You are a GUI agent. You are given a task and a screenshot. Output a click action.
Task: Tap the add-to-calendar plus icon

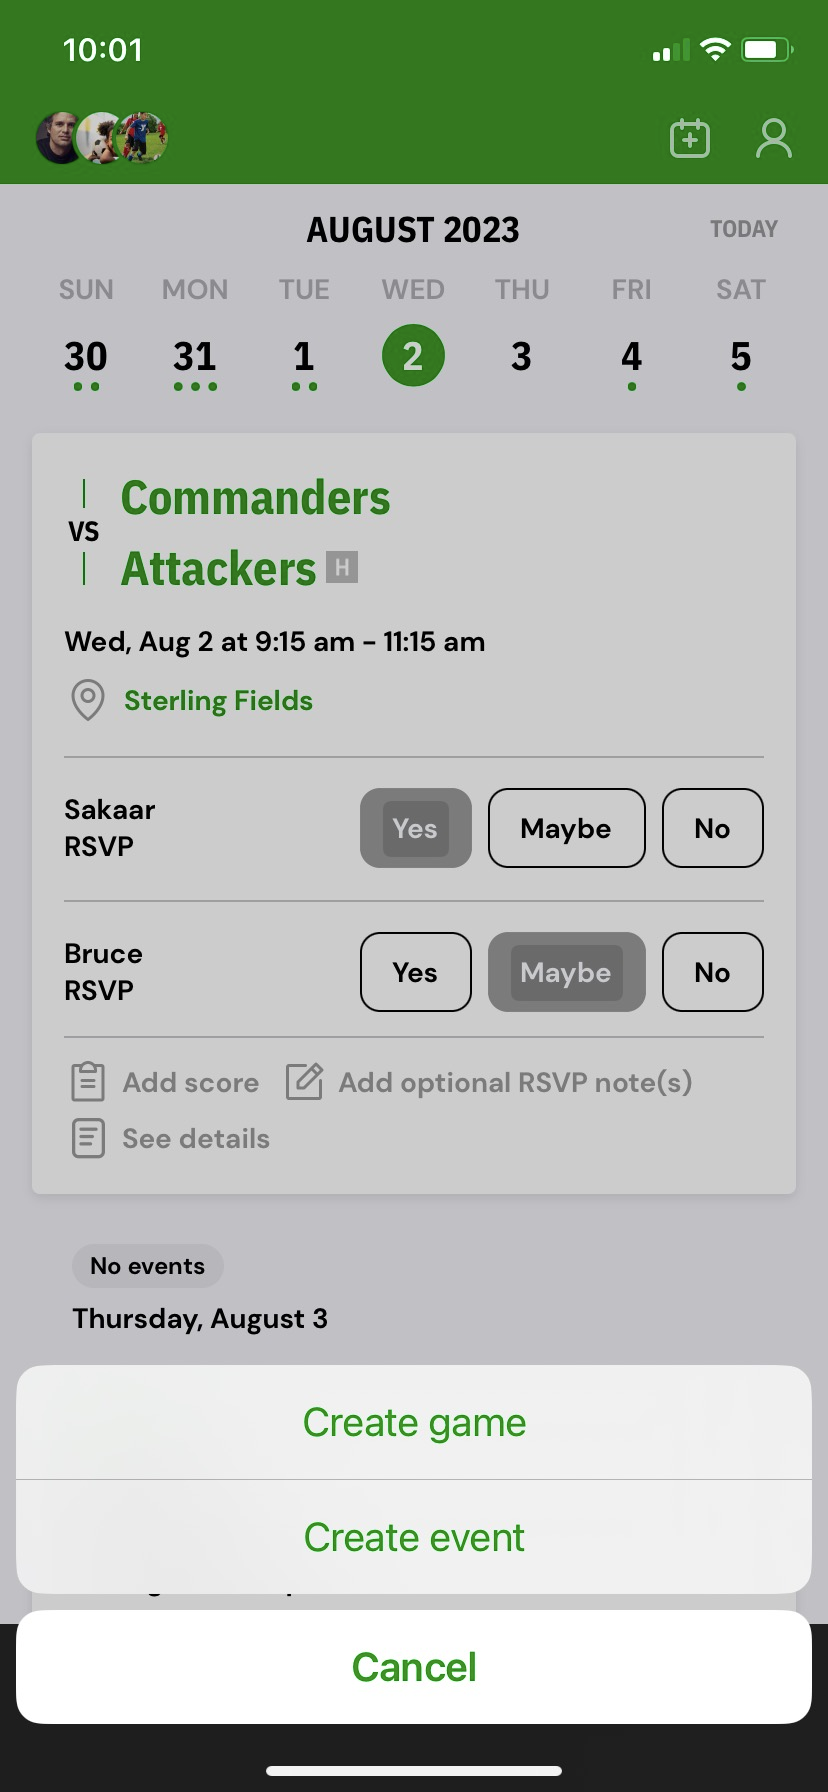tap(690, 138)
